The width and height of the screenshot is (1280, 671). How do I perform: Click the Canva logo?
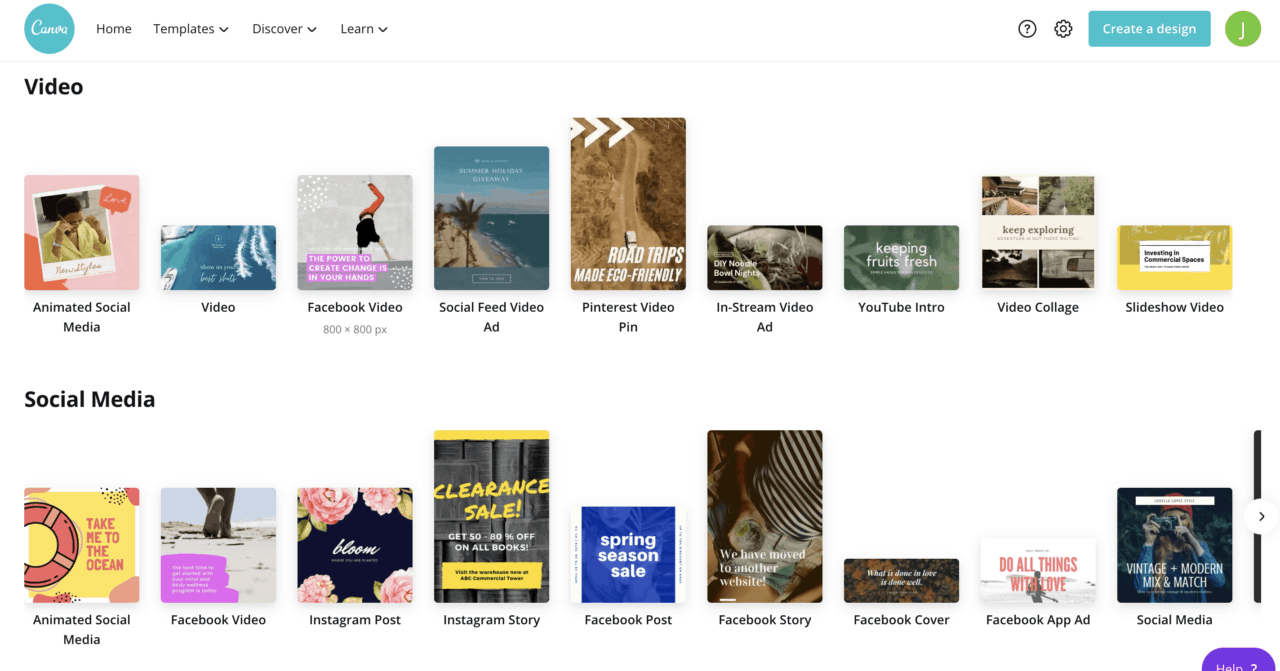click(49, 28)
